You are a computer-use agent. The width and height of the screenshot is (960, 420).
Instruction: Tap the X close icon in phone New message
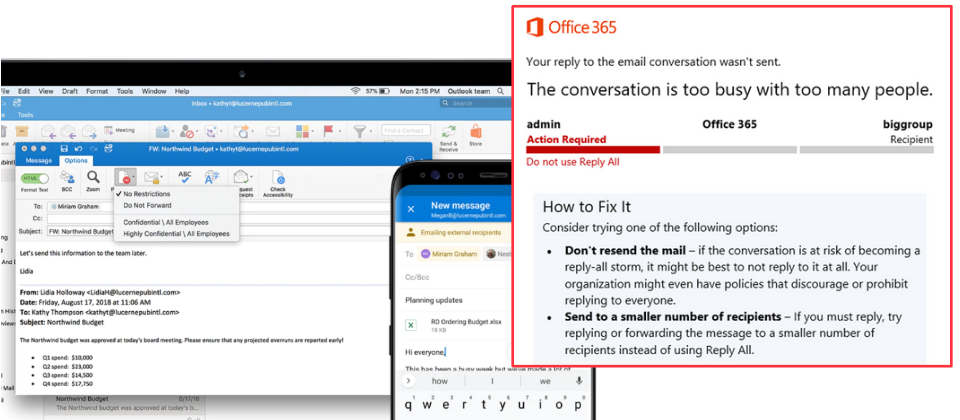coord(411,209)
